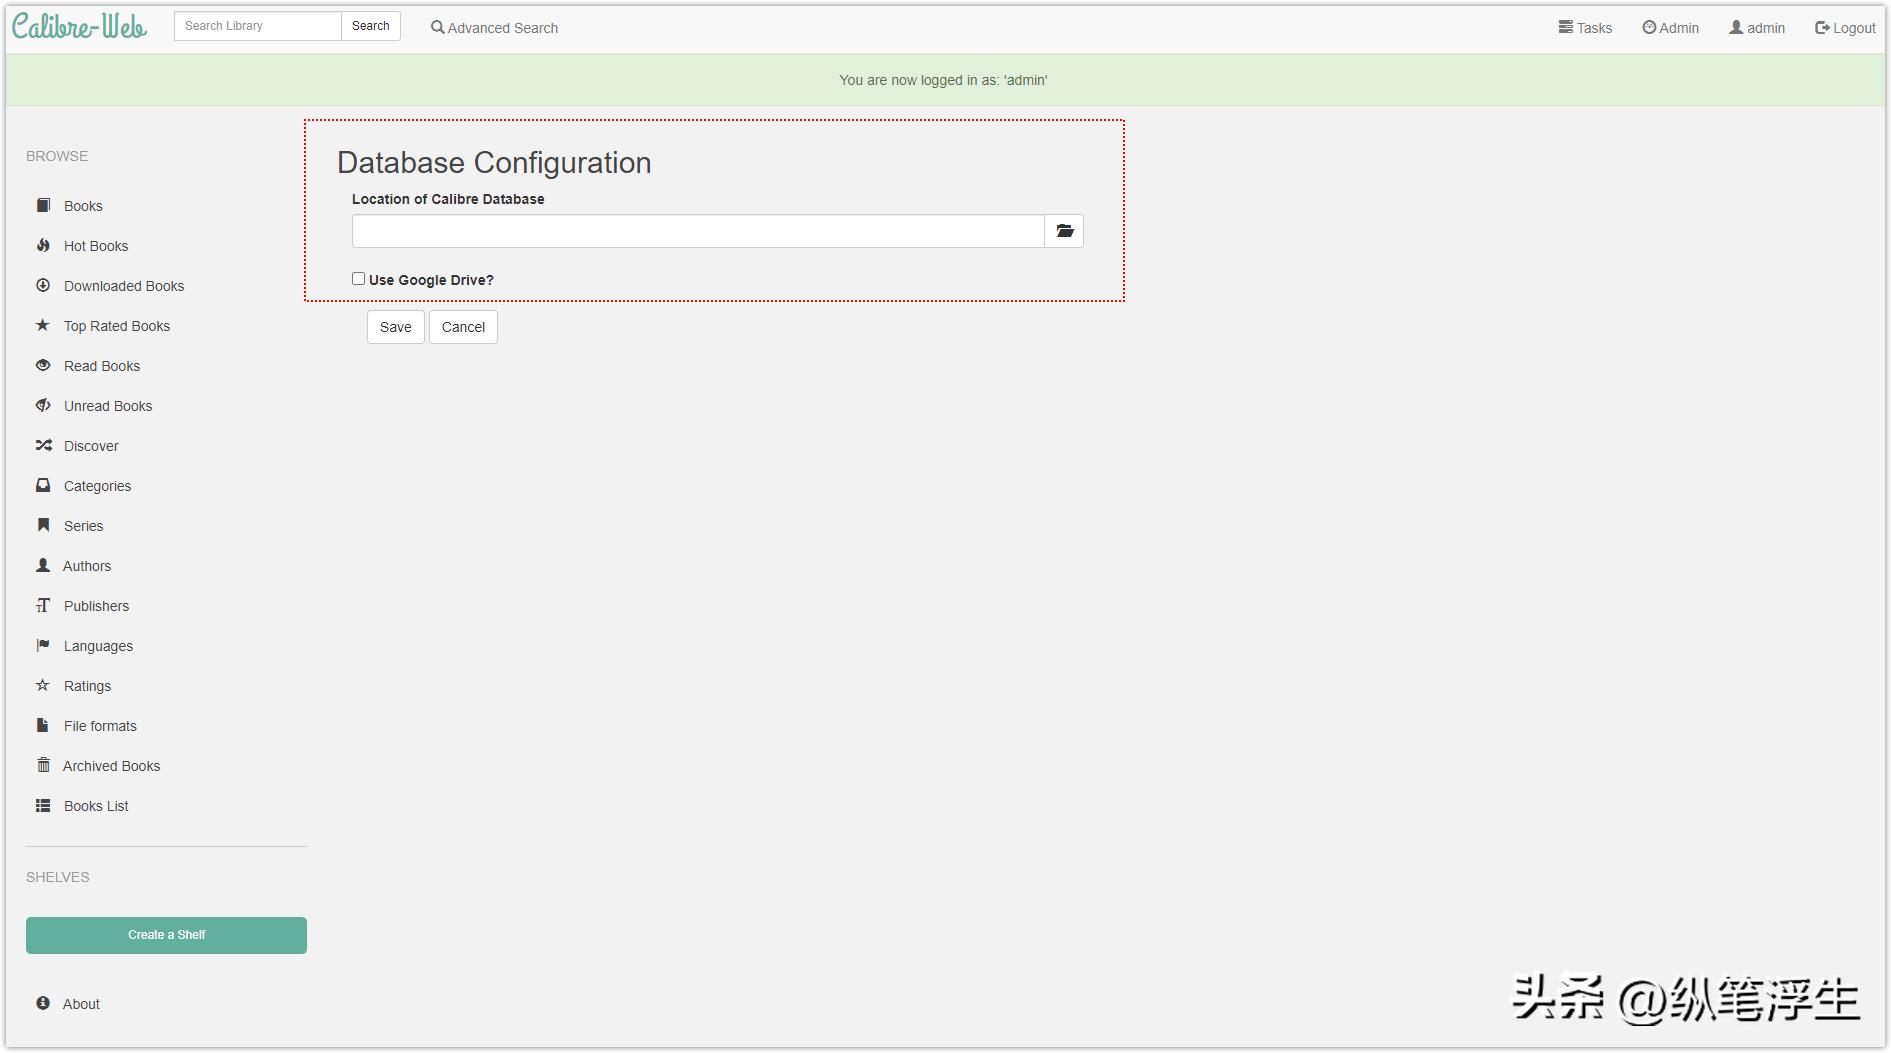Click the Authors person icon
The height and width of the screenshot is (1053, 1891).
coord(43,565)
